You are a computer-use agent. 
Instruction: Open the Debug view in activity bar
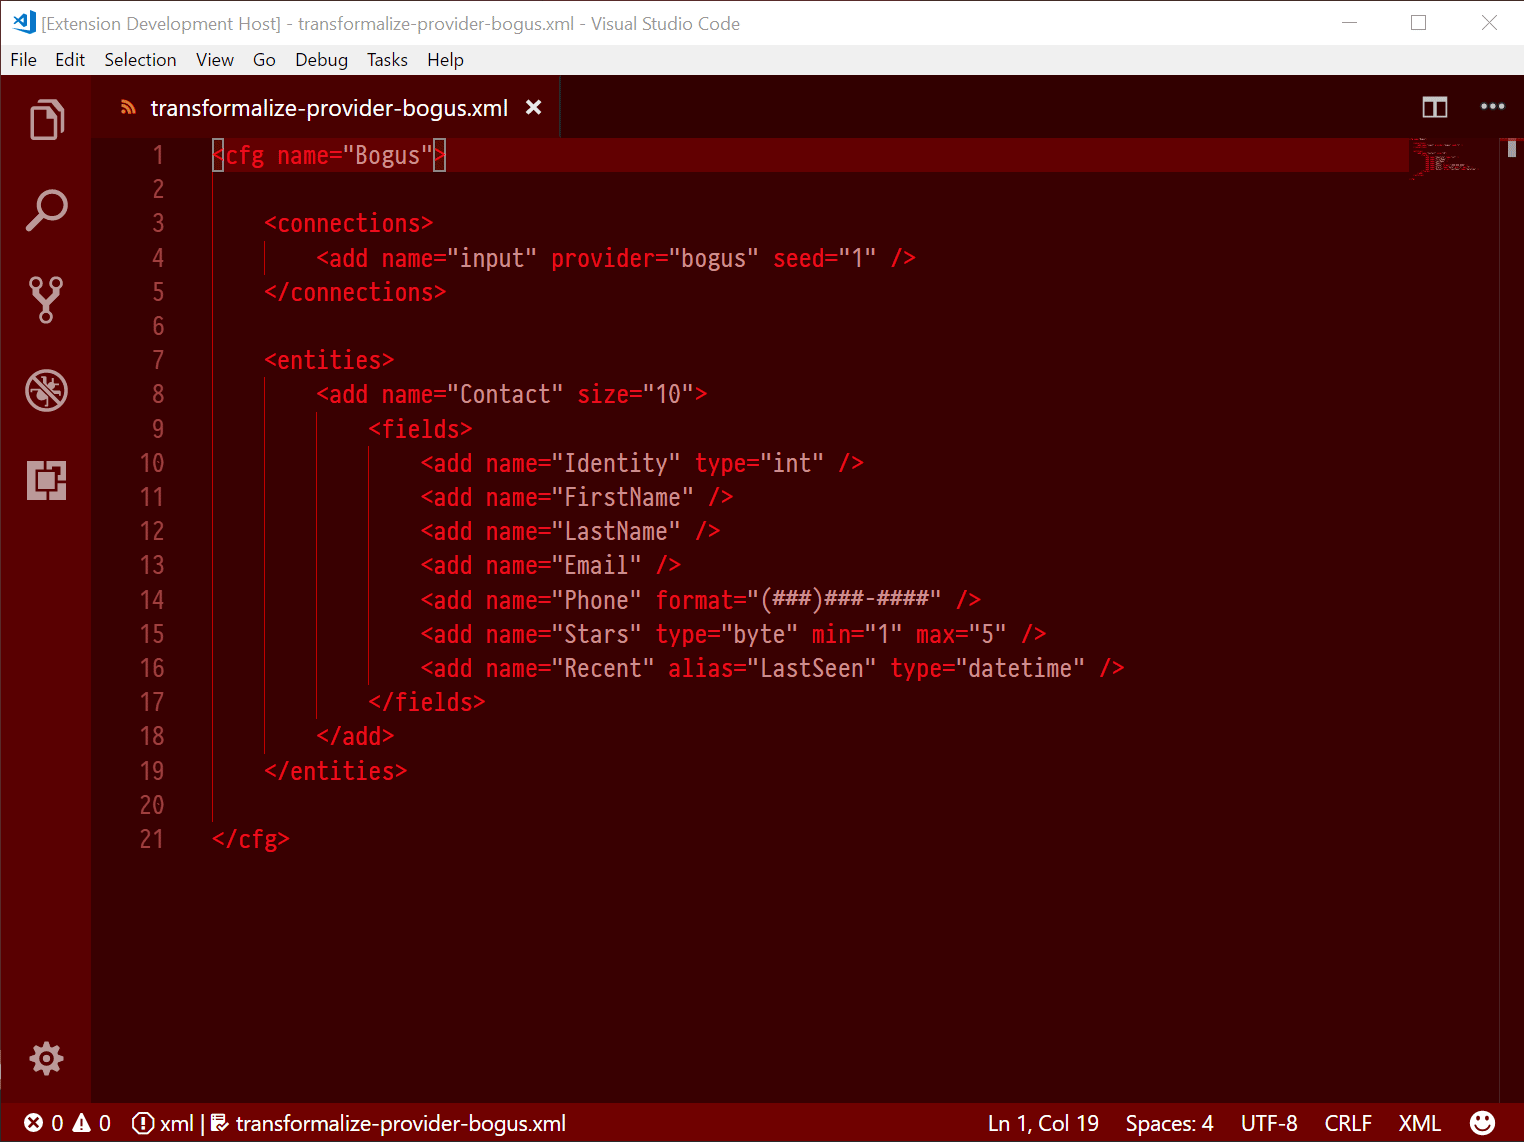(x=46, y=390)
